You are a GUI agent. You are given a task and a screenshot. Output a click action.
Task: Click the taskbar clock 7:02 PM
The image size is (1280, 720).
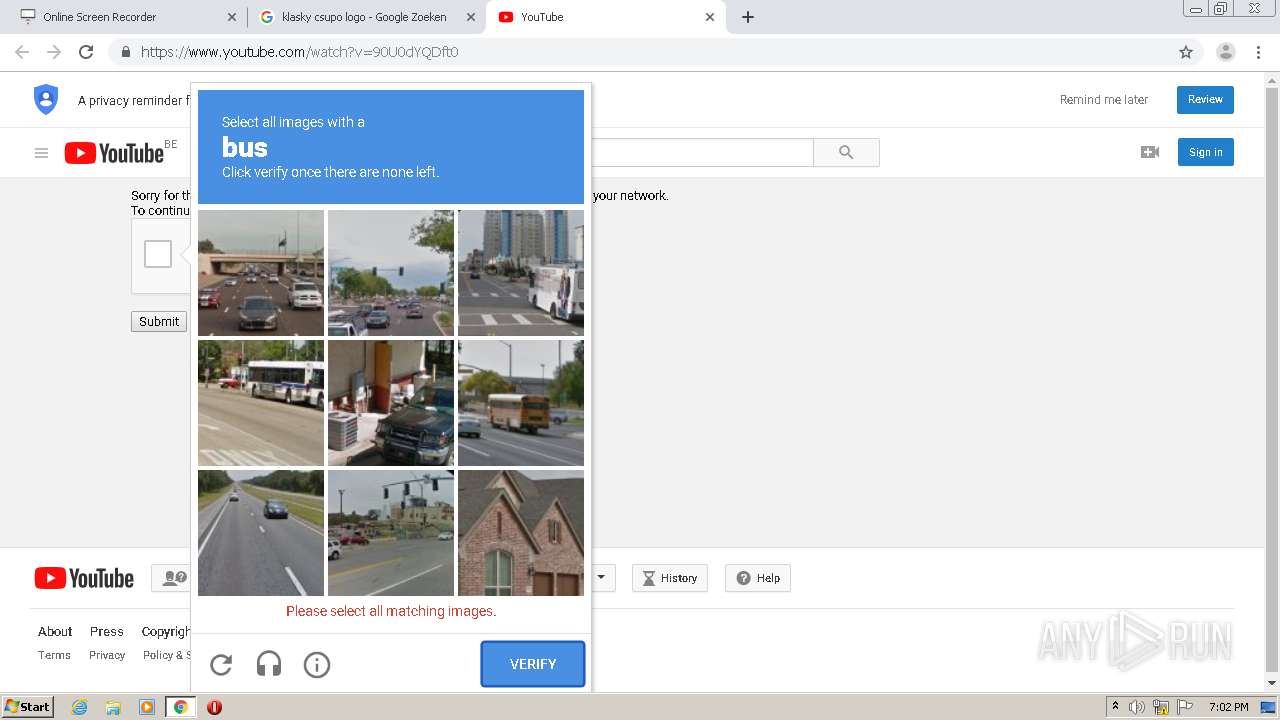1228,707
